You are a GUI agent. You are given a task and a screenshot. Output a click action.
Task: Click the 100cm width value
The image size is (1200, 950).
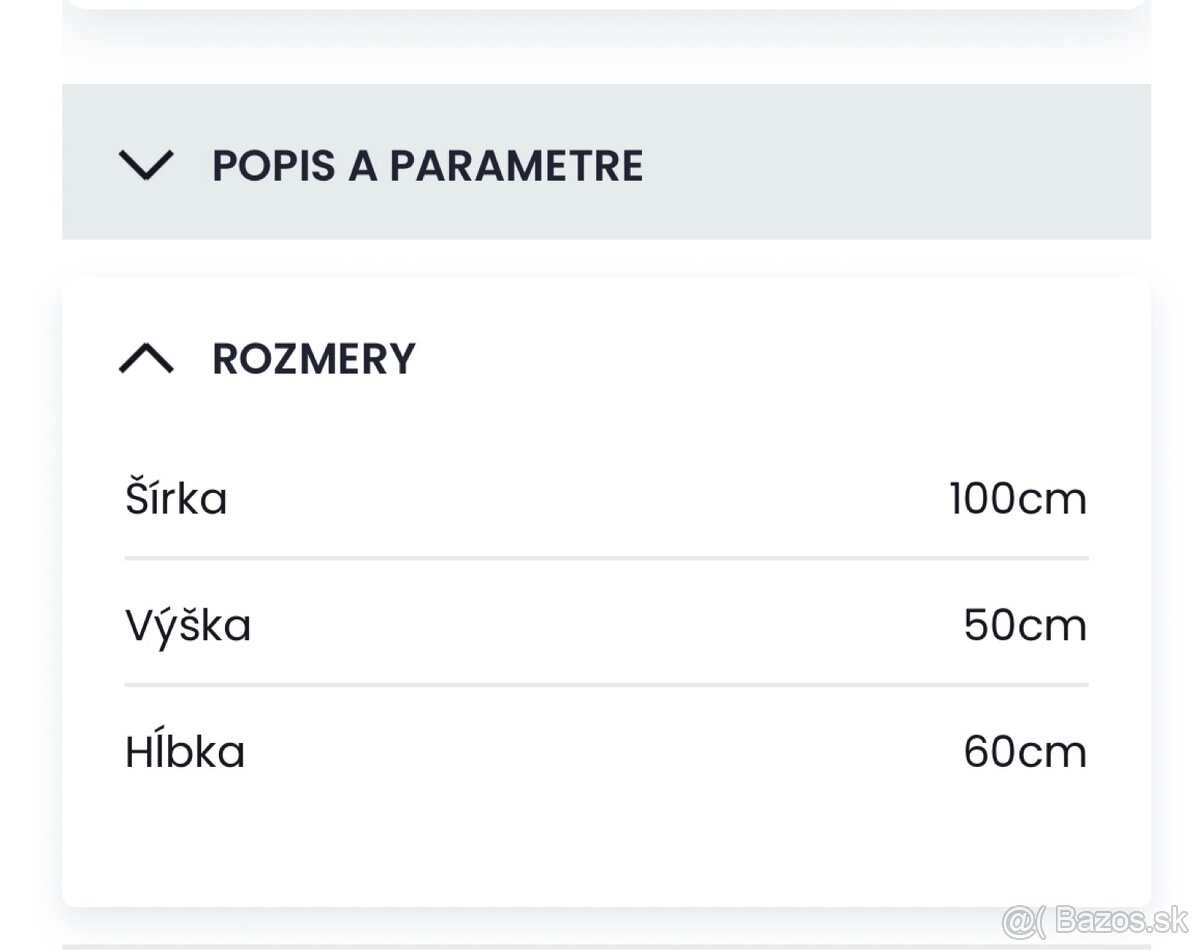coord(1017,498)
